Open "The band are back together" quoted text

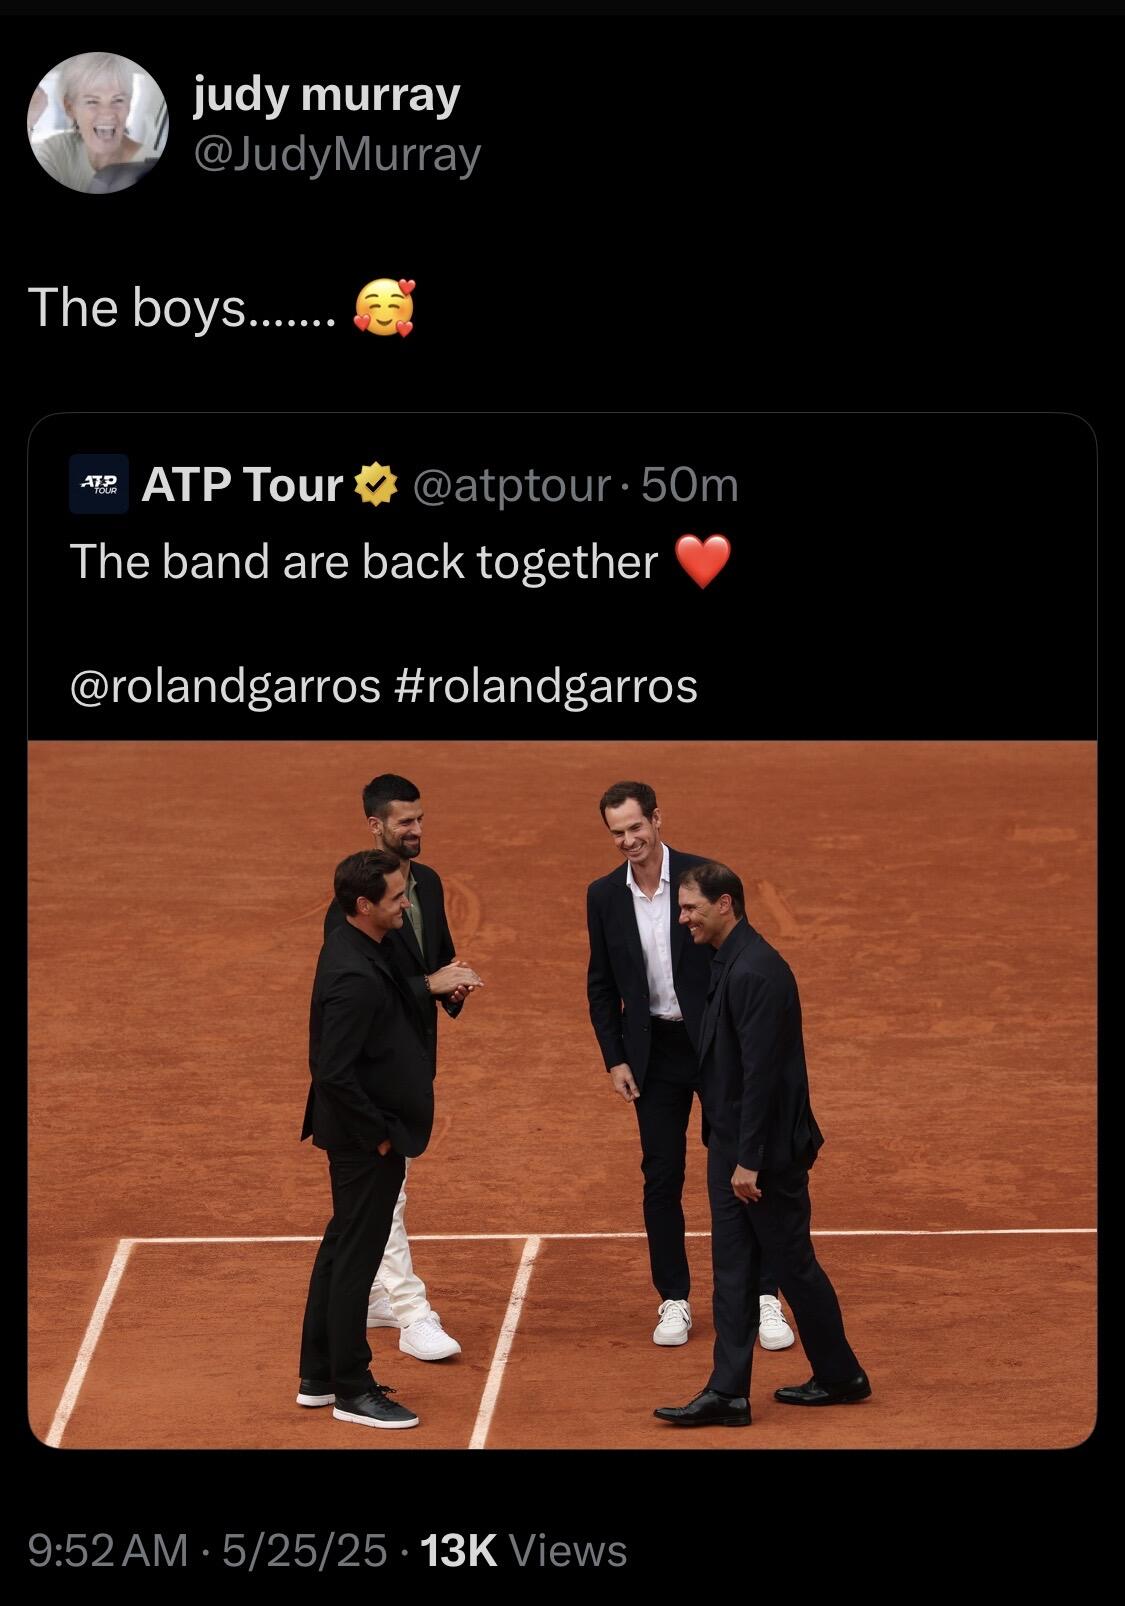tap(364, 562)
